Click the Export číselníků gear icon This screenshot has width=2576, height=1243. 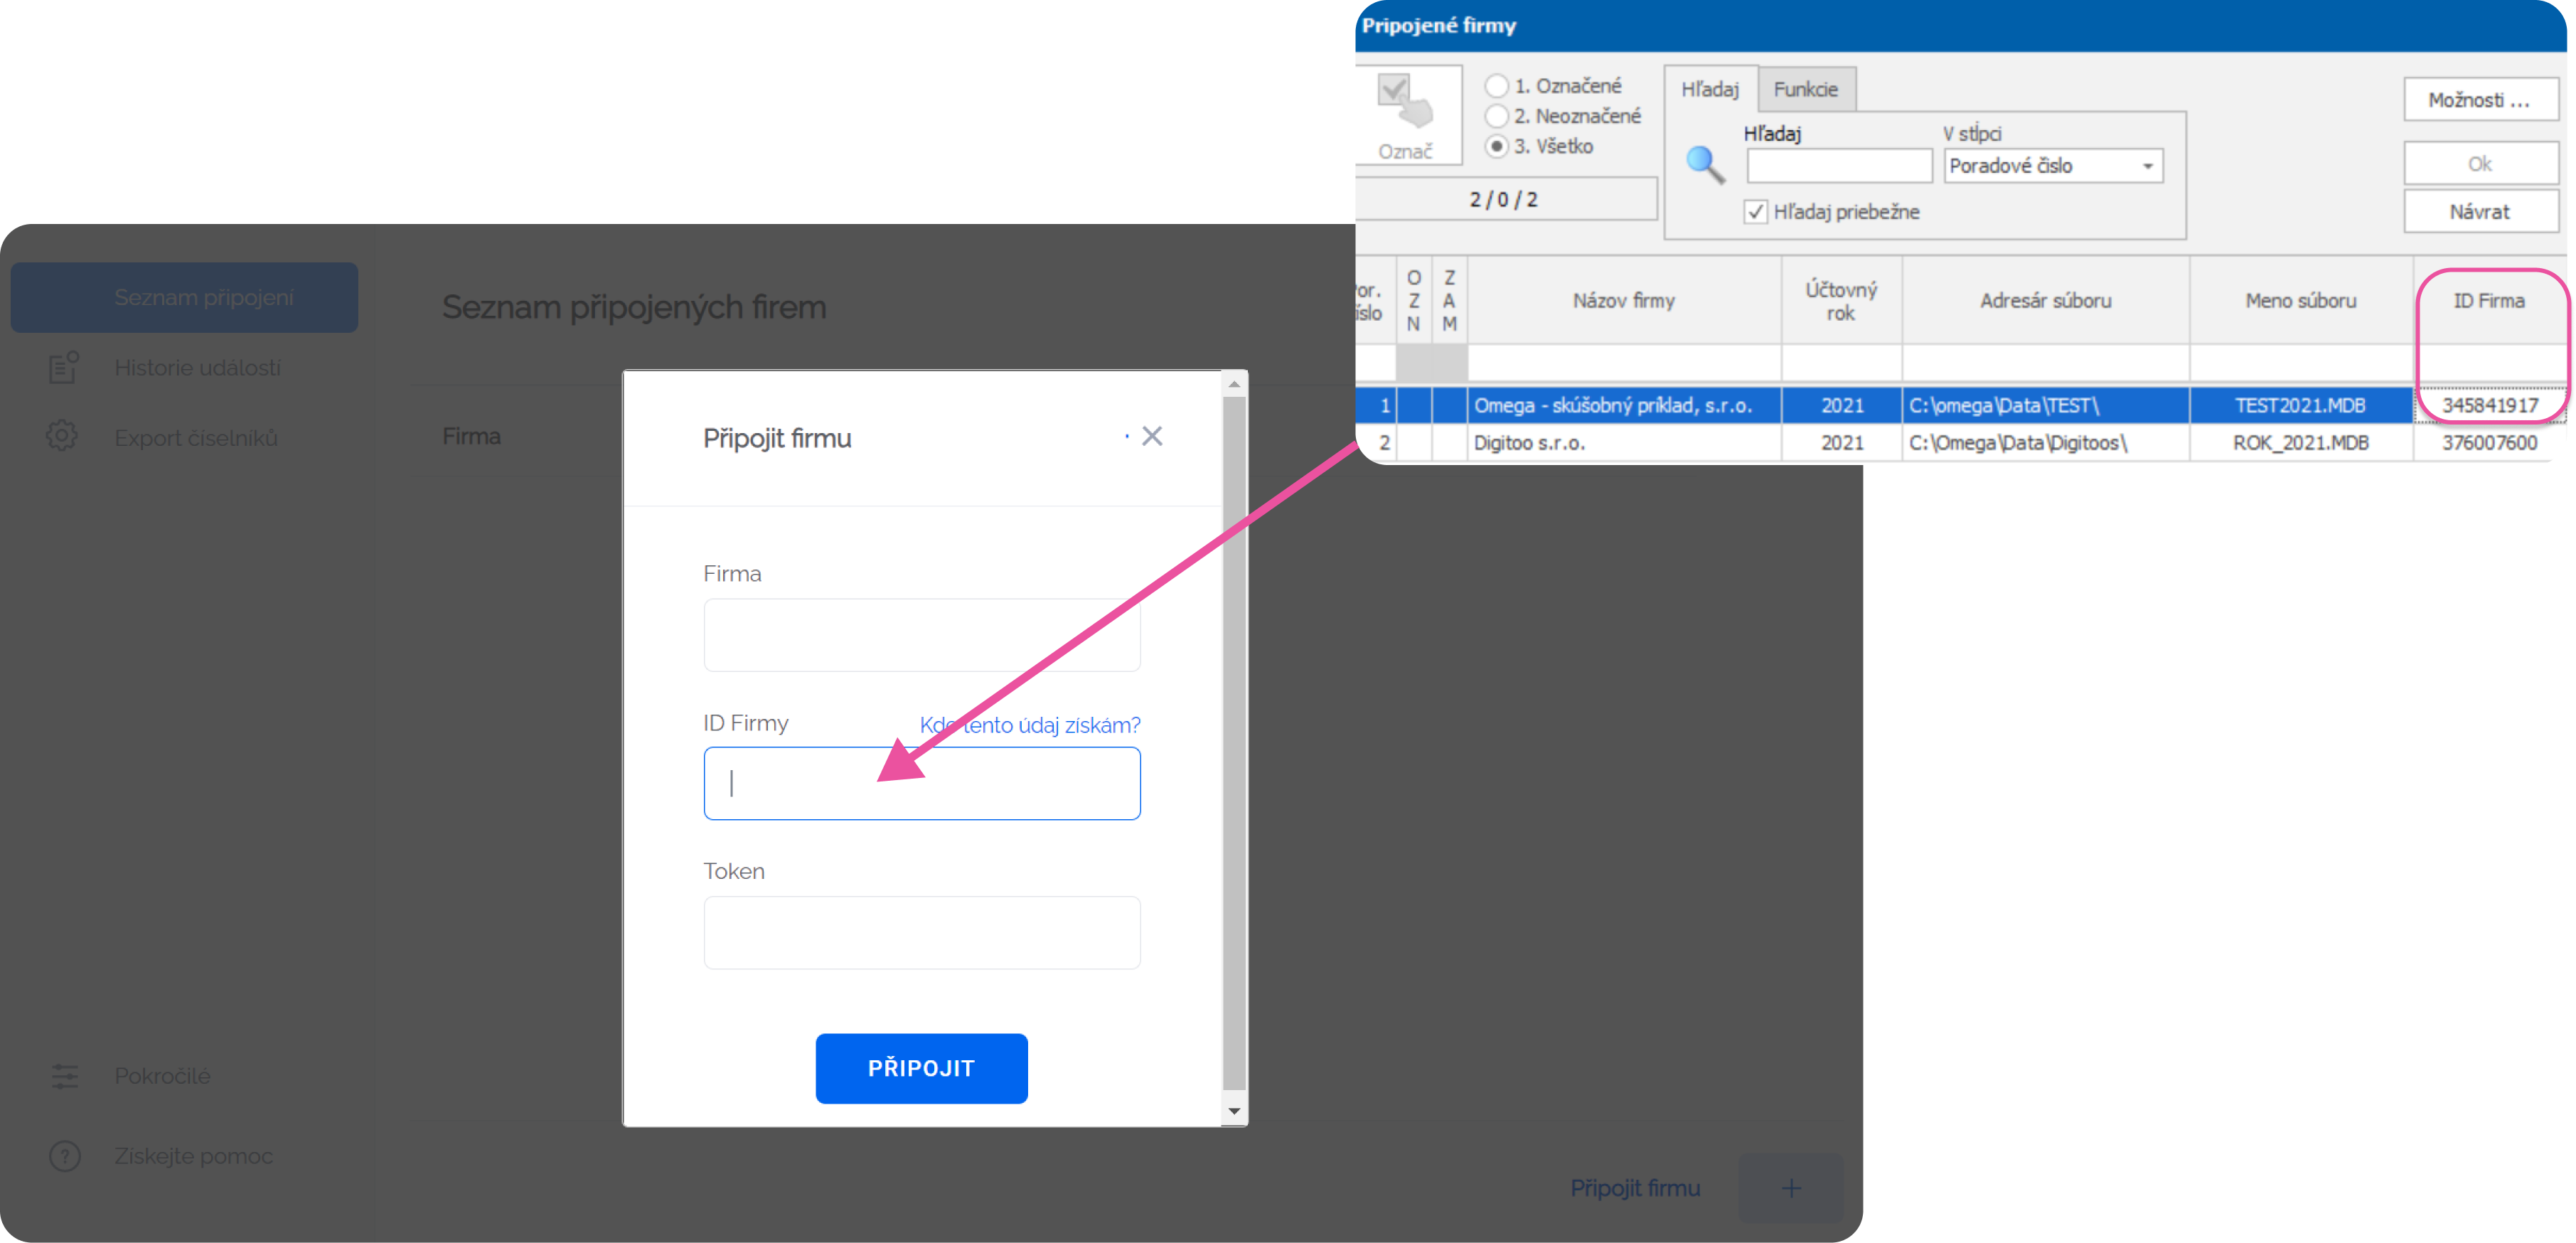62,436
